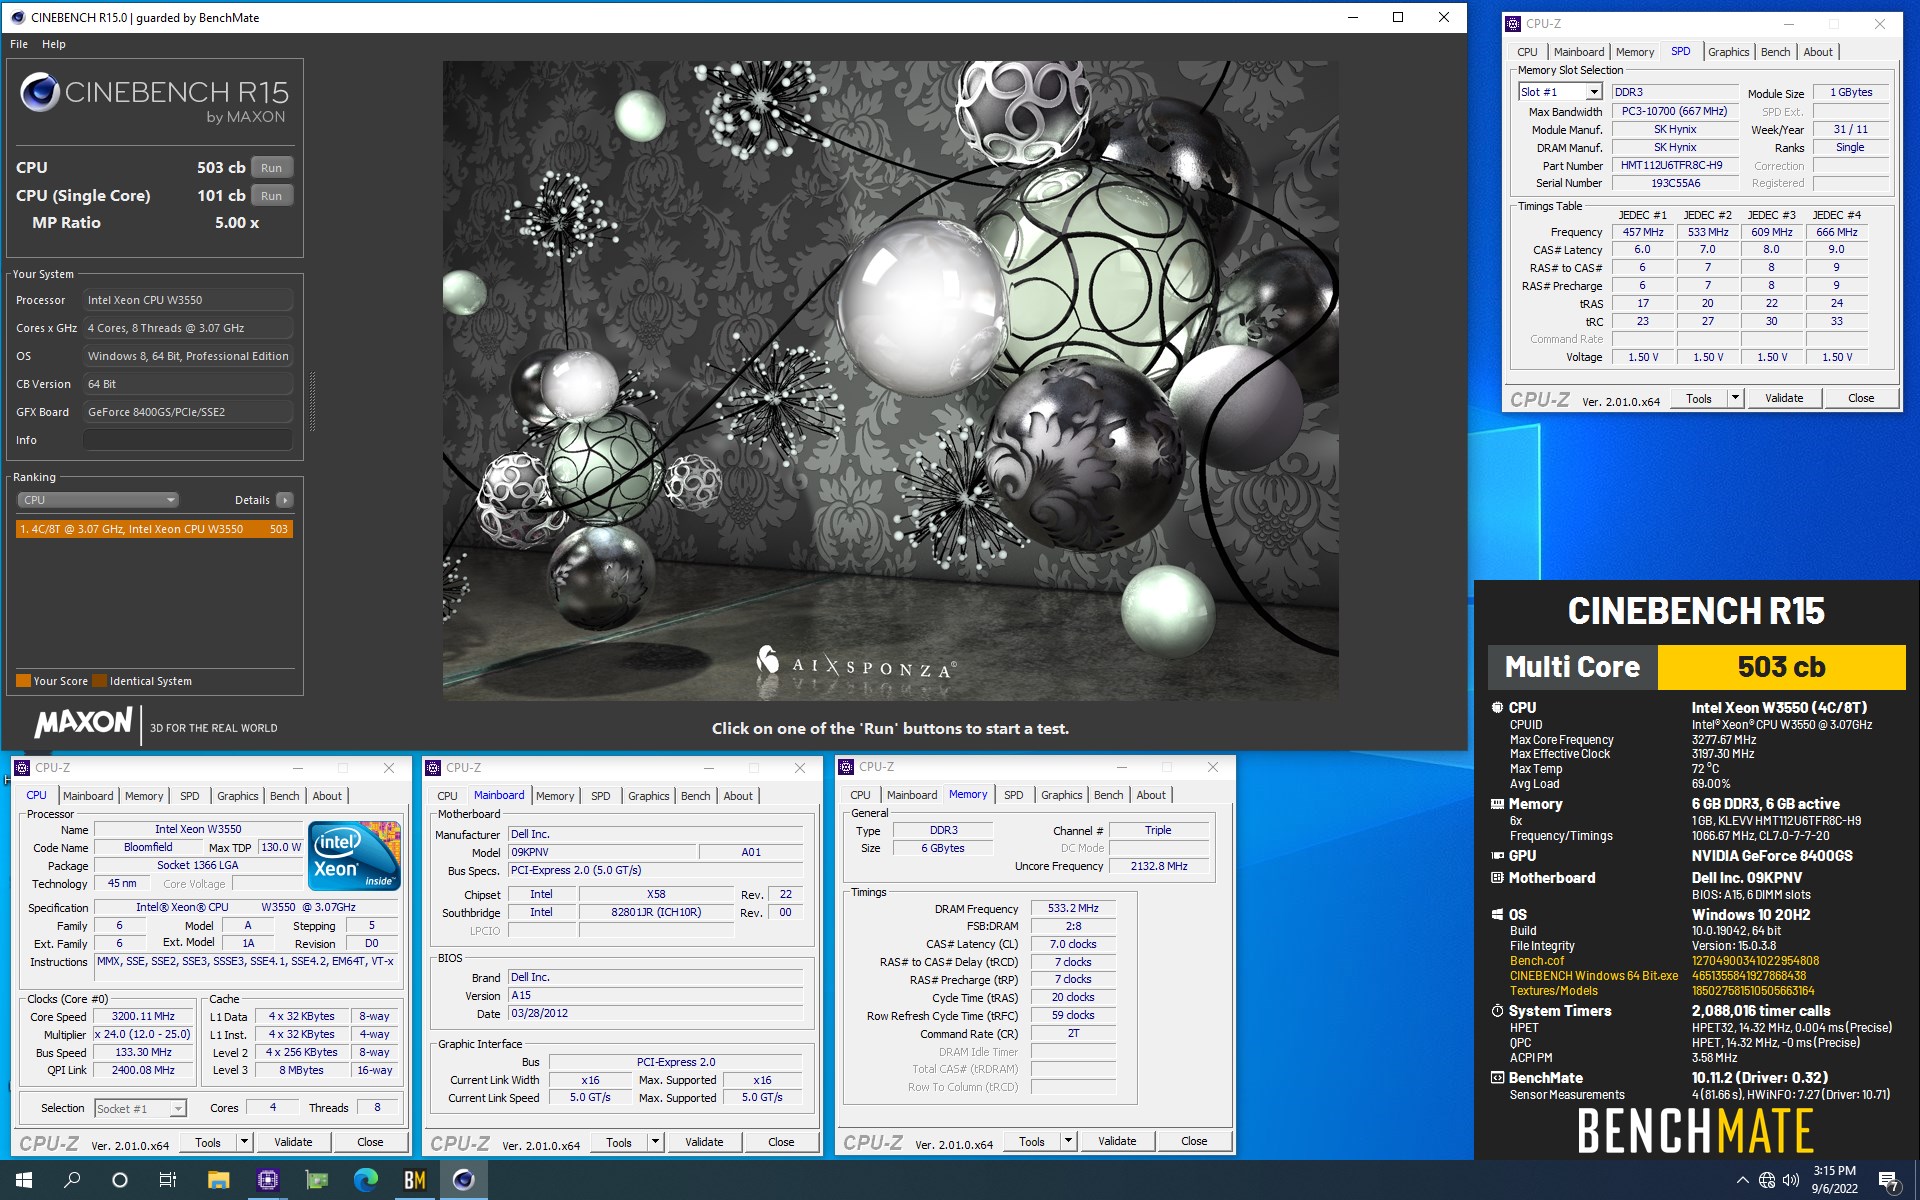Click the PCI-Express 2.0 bus specs value
The height and width of the screenshot is (1200, 1920).
(x=655, y=871)
